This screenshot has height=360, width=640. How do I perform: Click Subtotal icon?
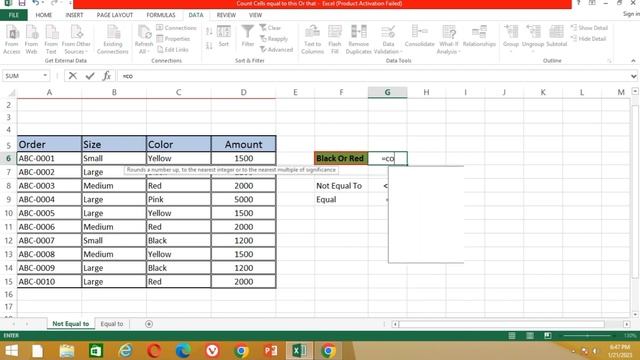coord(556,36)
